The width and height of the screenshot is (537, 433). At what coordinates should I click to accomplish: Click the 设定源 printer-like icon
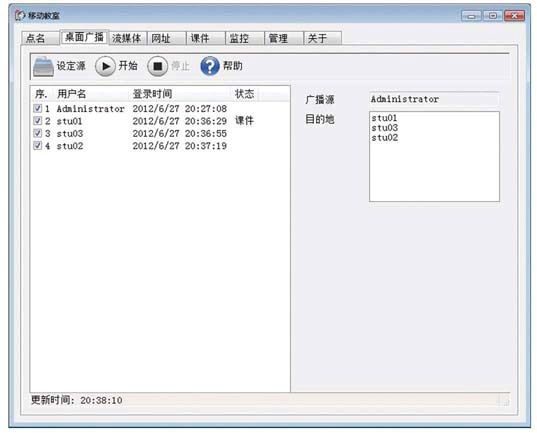click(x=43, y=66)
